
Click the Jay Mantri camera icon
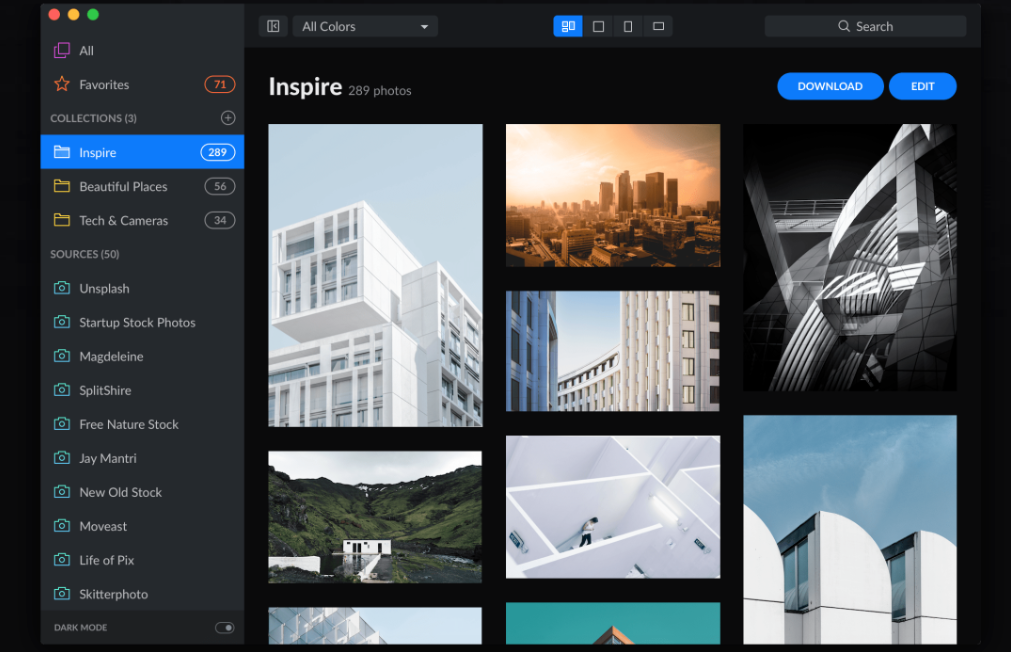[x=62, y=458]
